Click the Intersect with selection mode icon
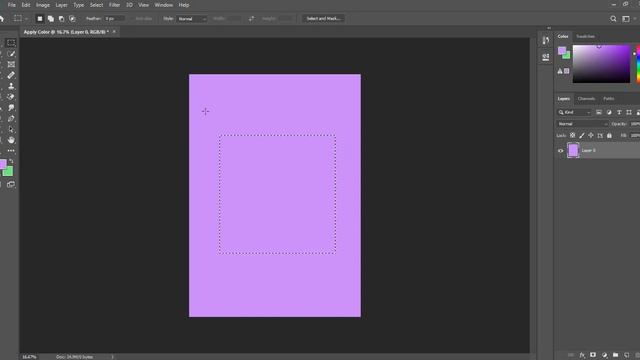 pyautogui.click(x=72, y=19)
